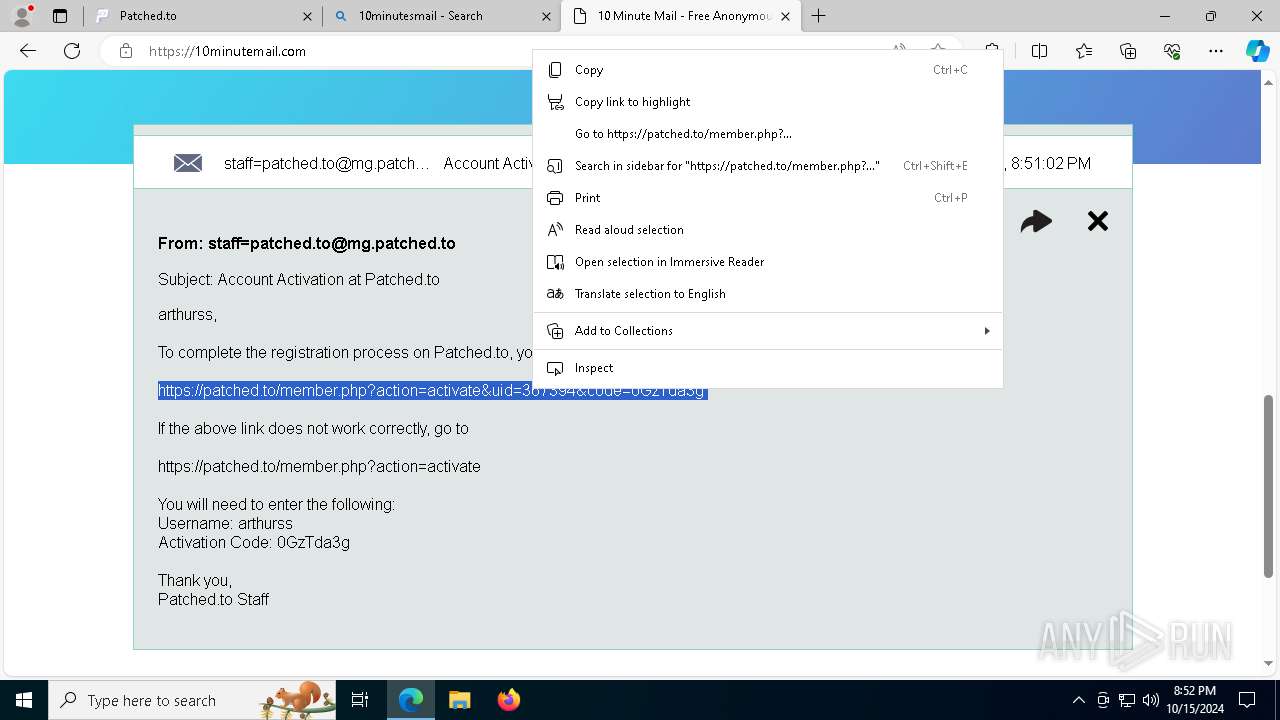The width and height of the screenshot is (1280, 720).
Task: Select Copy link to highlight
Action: 767,102
